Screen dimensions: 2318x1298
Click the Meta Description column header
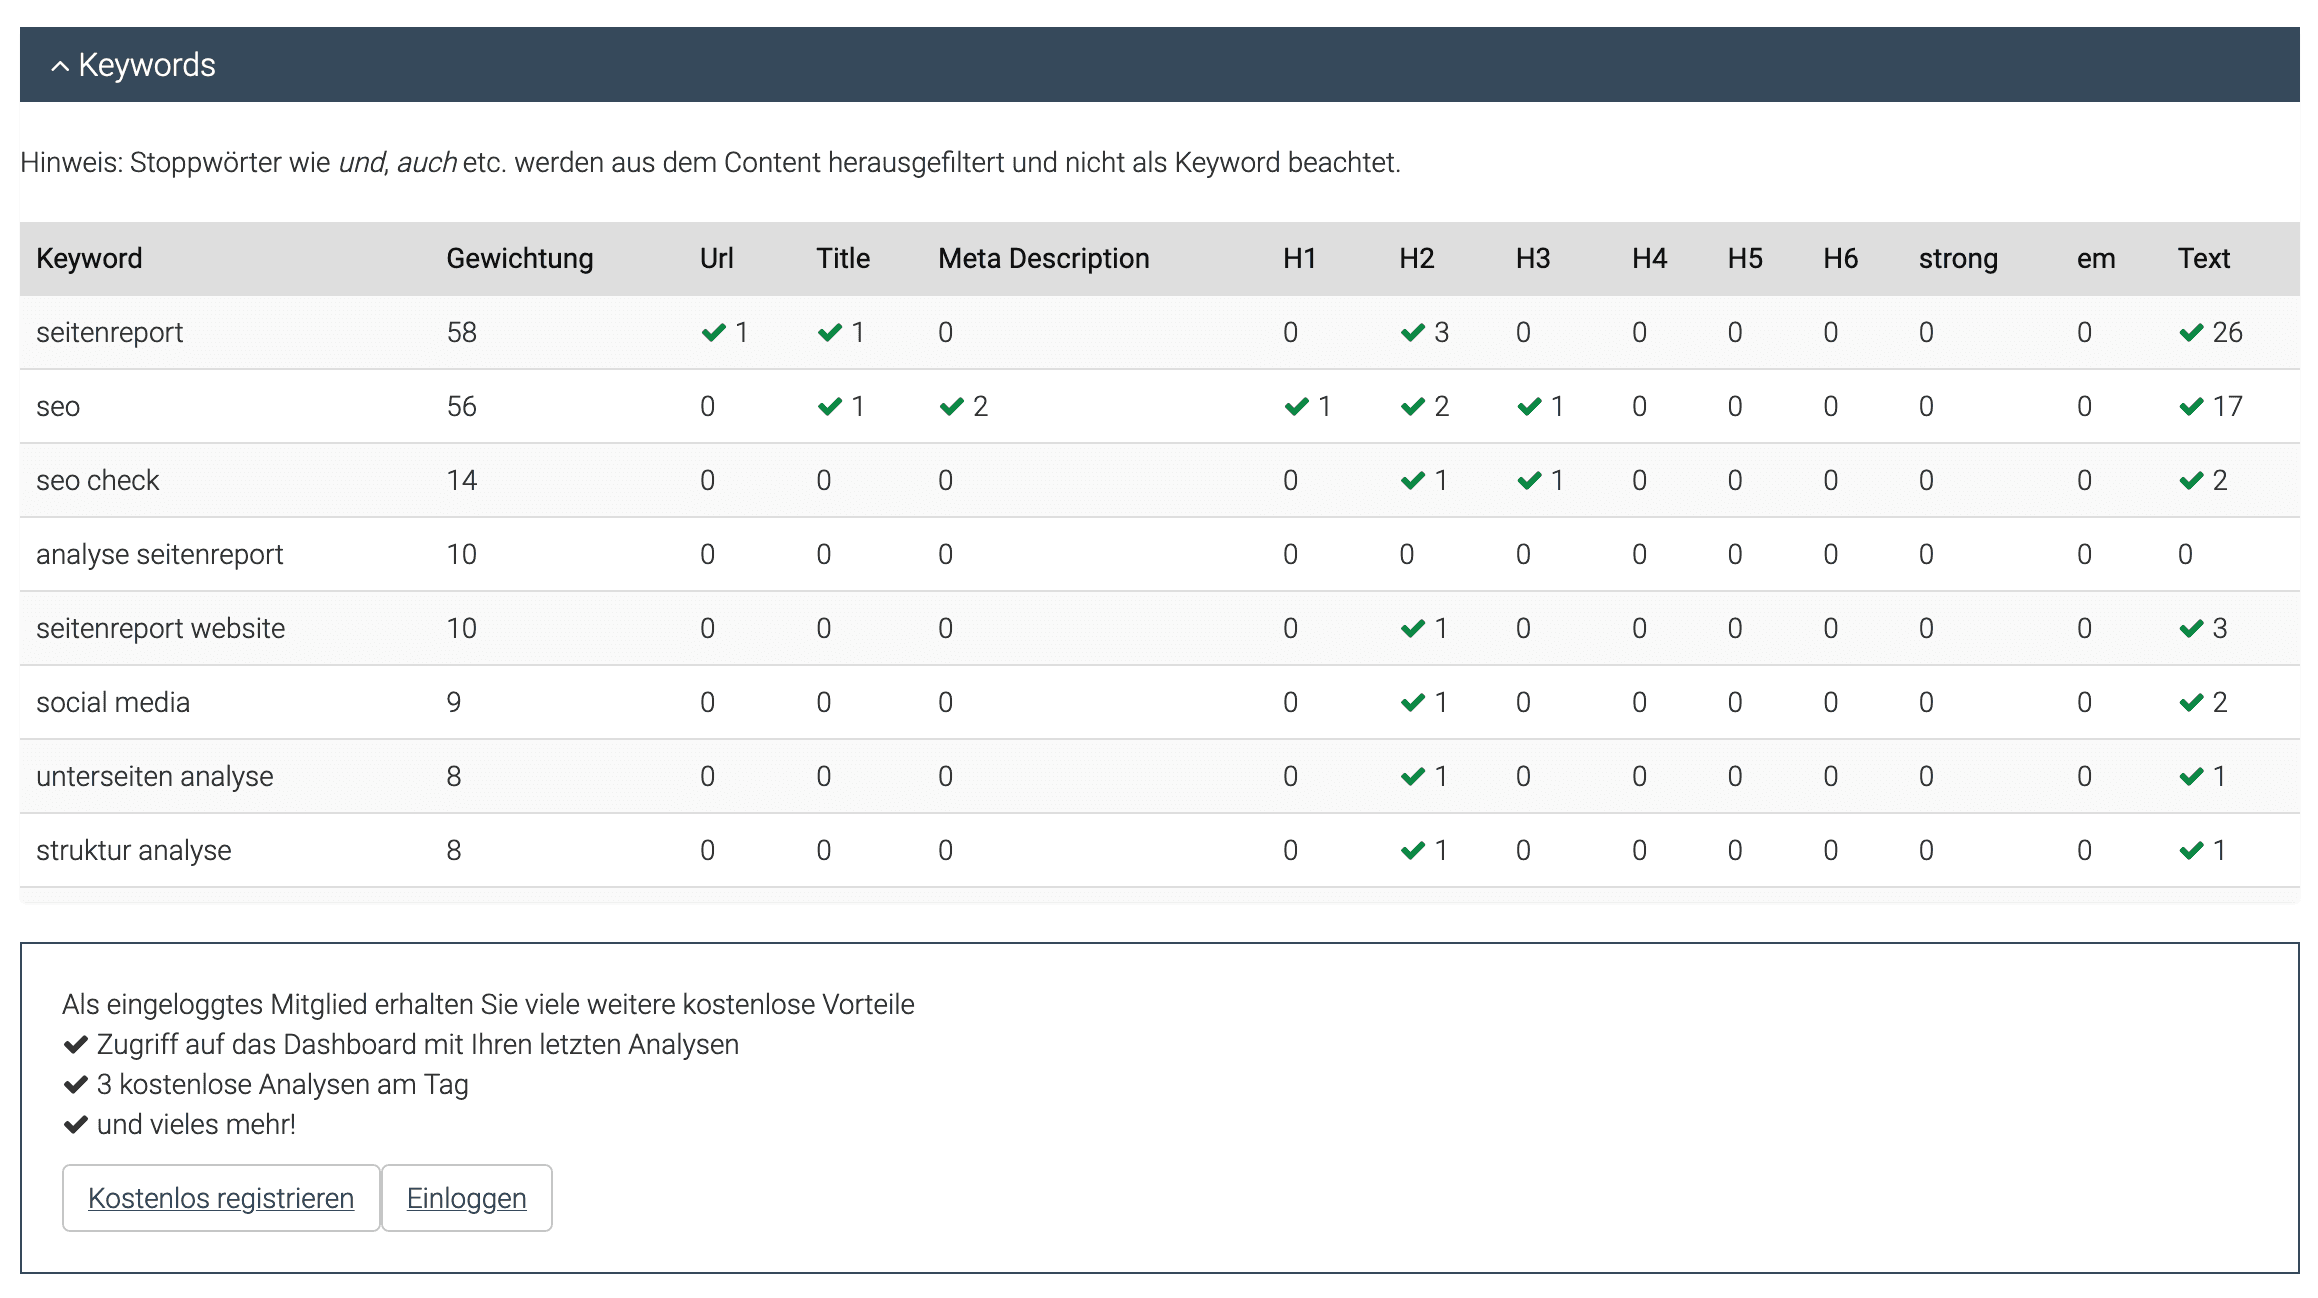[1043, 258]
